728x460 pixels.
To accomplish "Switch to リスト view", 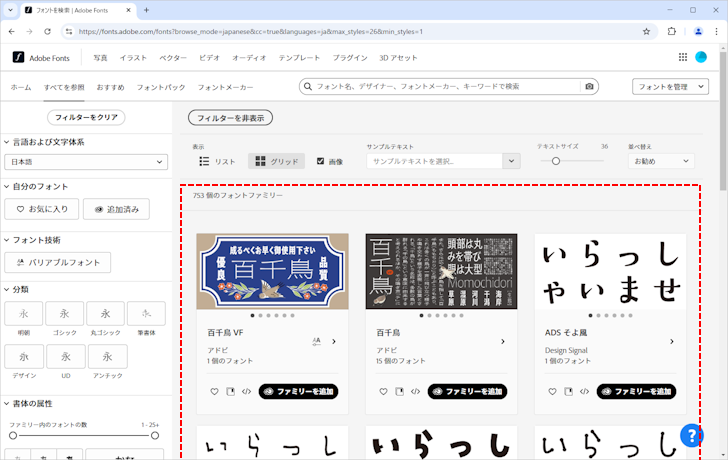I will click(217, 161).
